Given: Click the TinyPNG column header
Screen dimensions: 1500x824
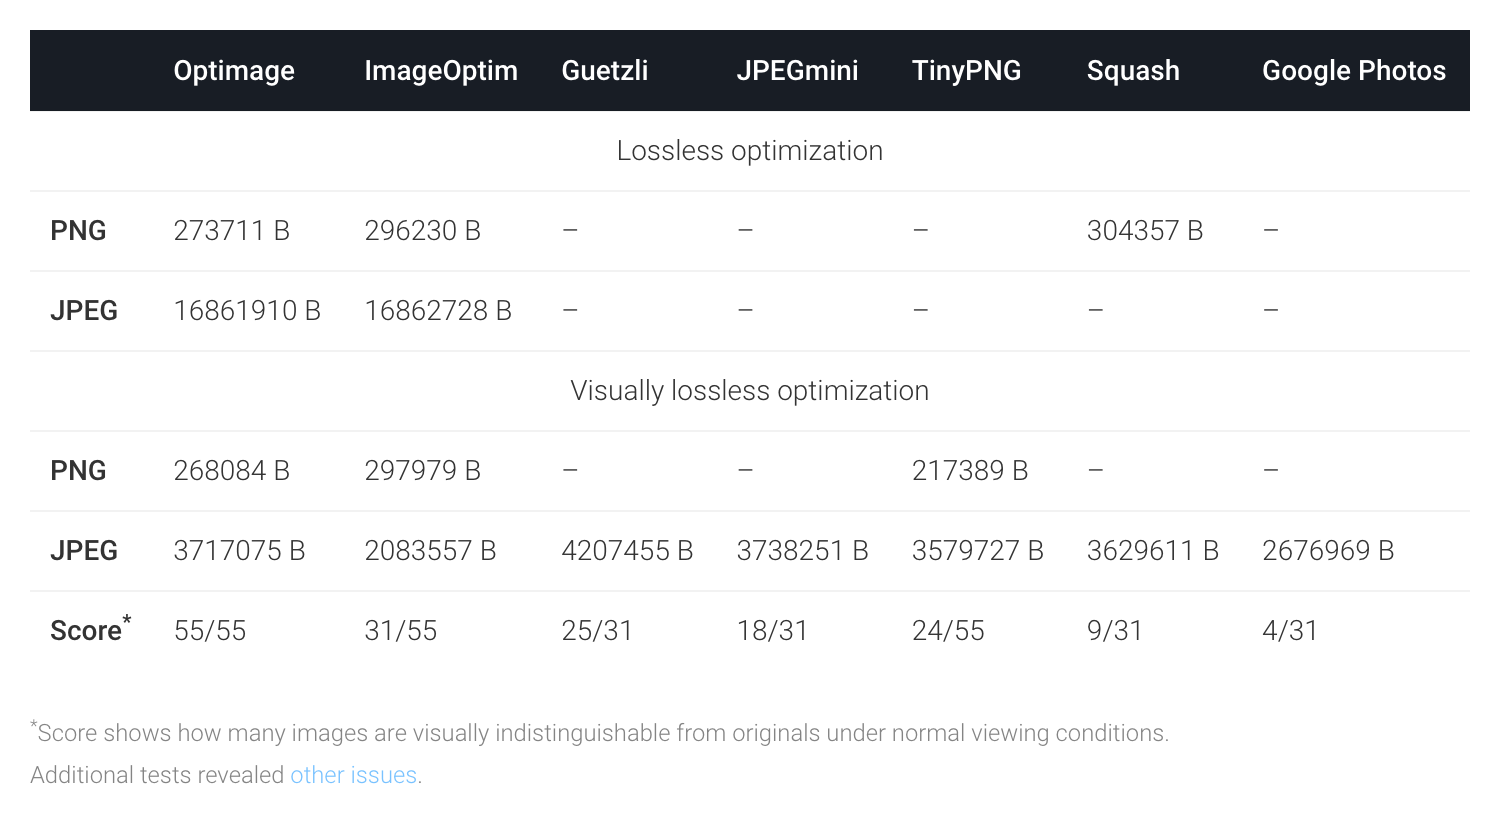Looking at the screenshot, I should (966, 70).
